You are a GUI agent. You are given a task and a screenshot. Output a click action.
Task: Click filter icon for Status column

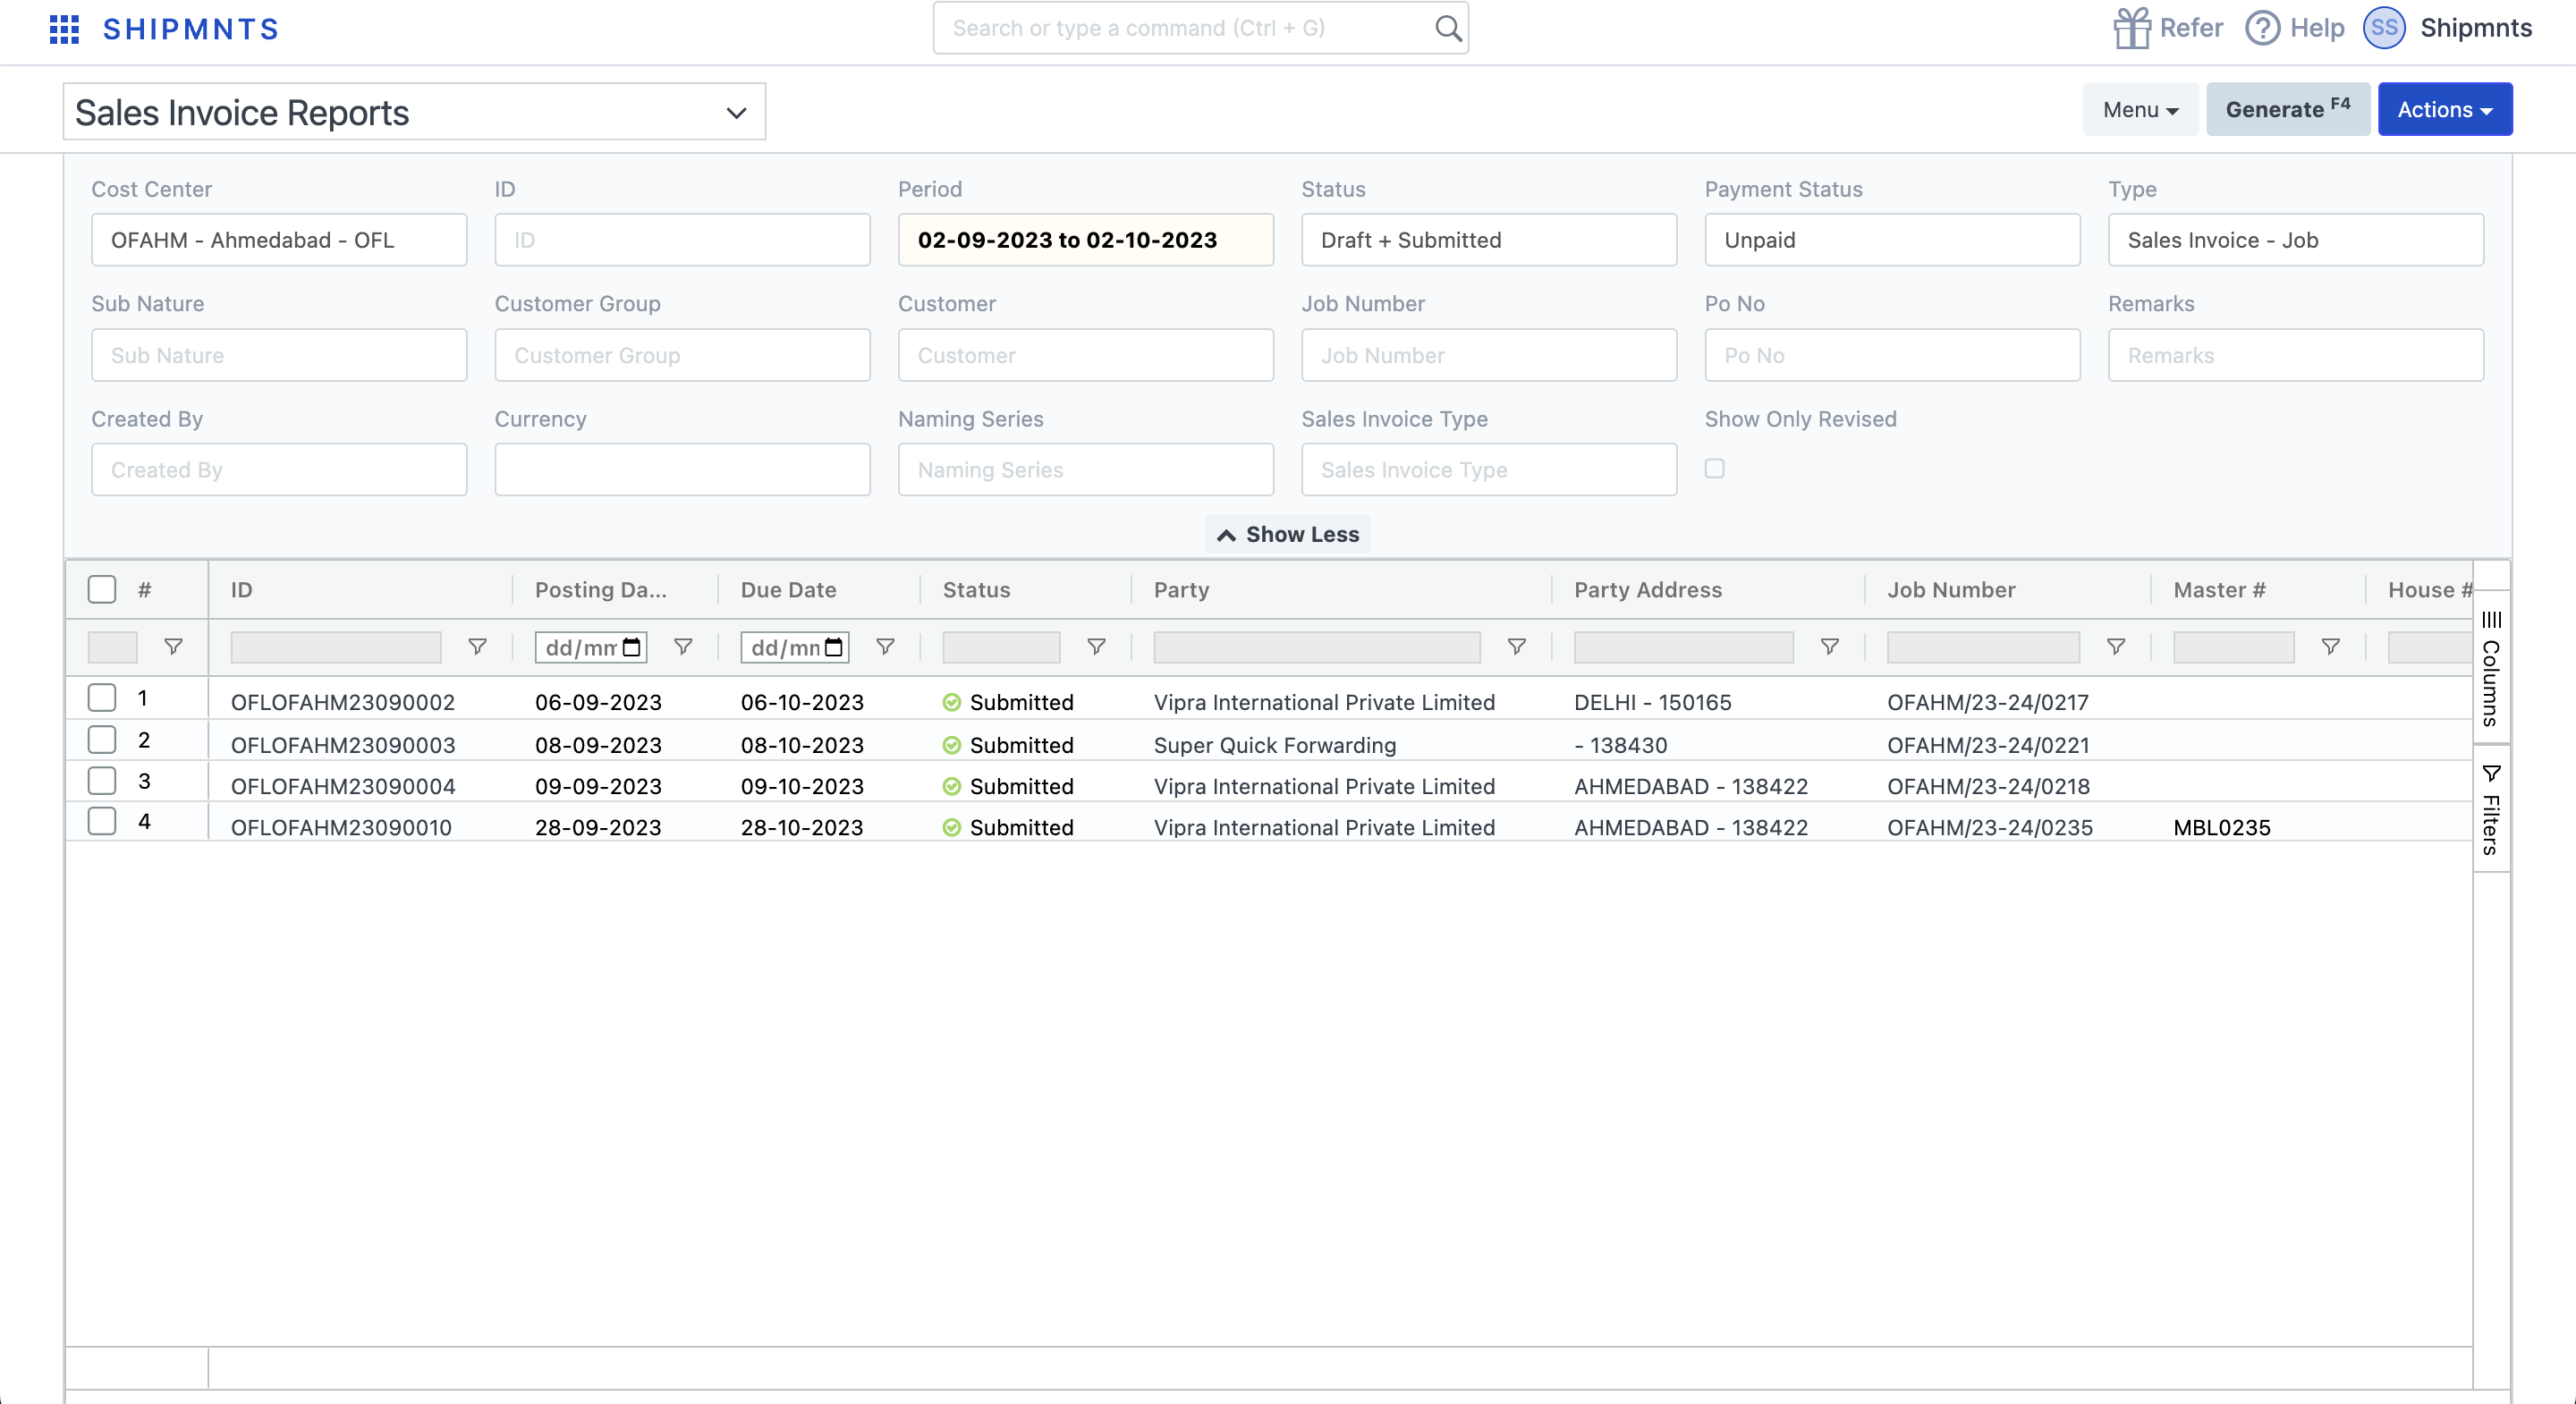click(x=1096, y=647)
